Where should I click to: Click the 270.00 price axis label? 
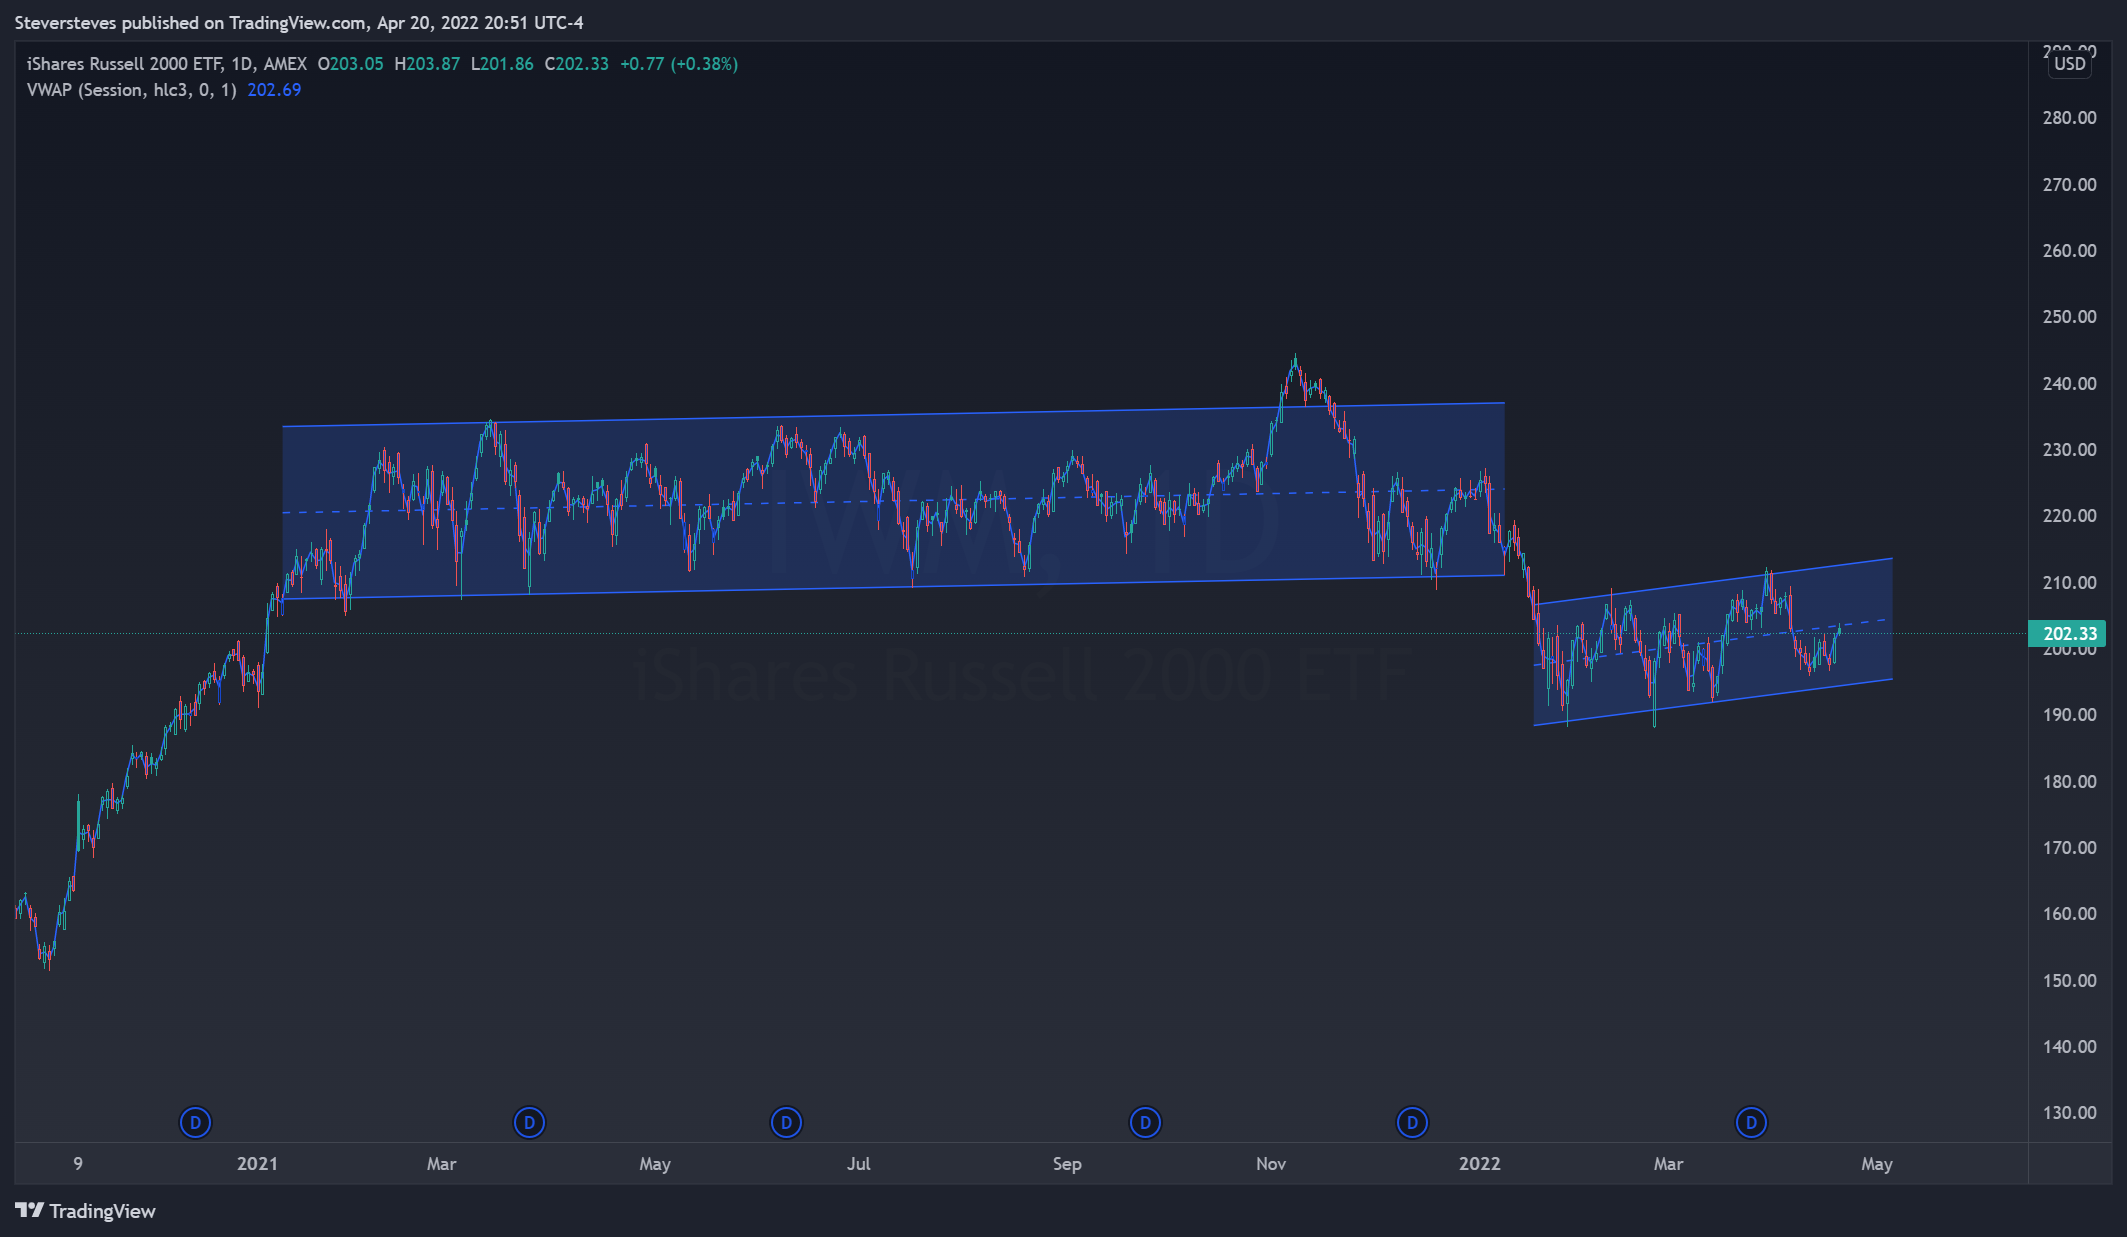point(2069,184)
